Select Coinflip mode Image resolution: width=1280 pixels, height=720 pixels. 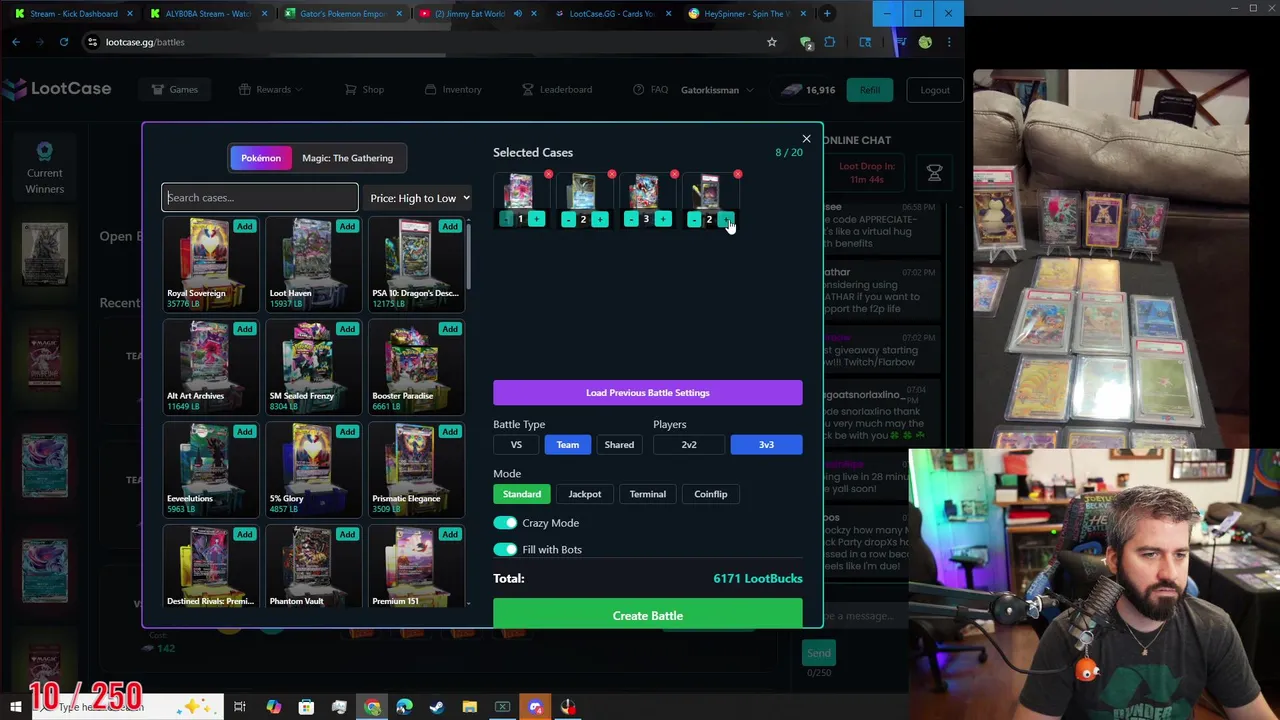711,494
